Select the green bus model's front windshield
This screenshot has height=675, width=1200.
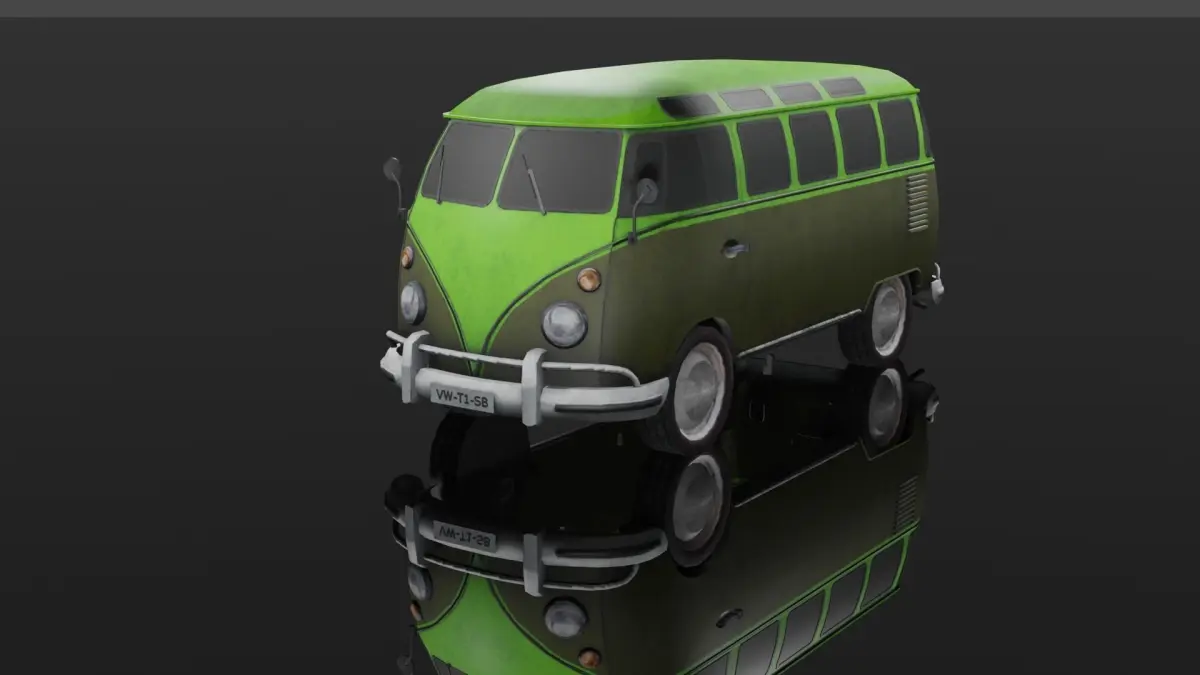521,167
